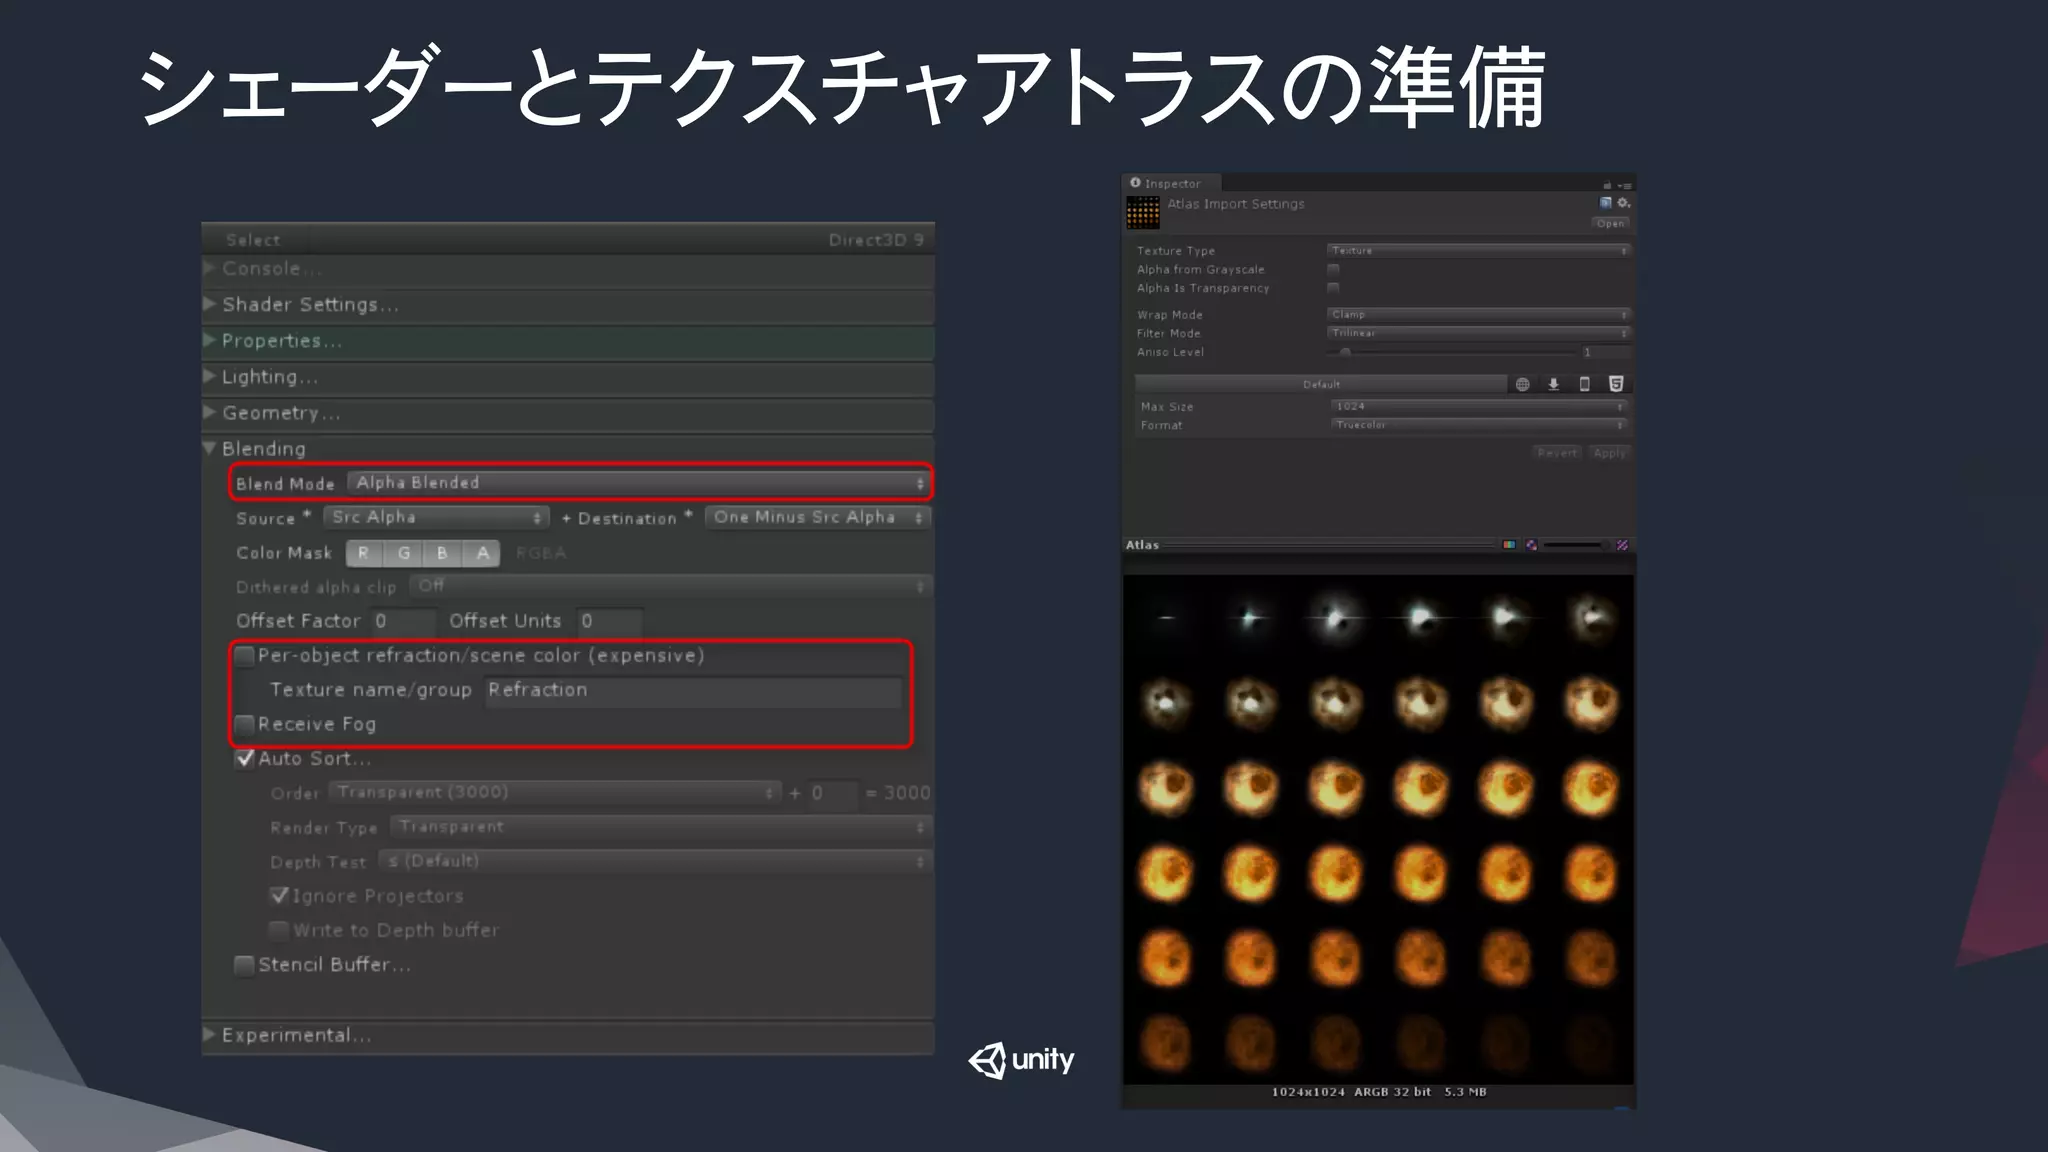This screenshot has height=1152, width=2048.
Task: Select the HTML5 platform override tab
Action: point(1615,384)
